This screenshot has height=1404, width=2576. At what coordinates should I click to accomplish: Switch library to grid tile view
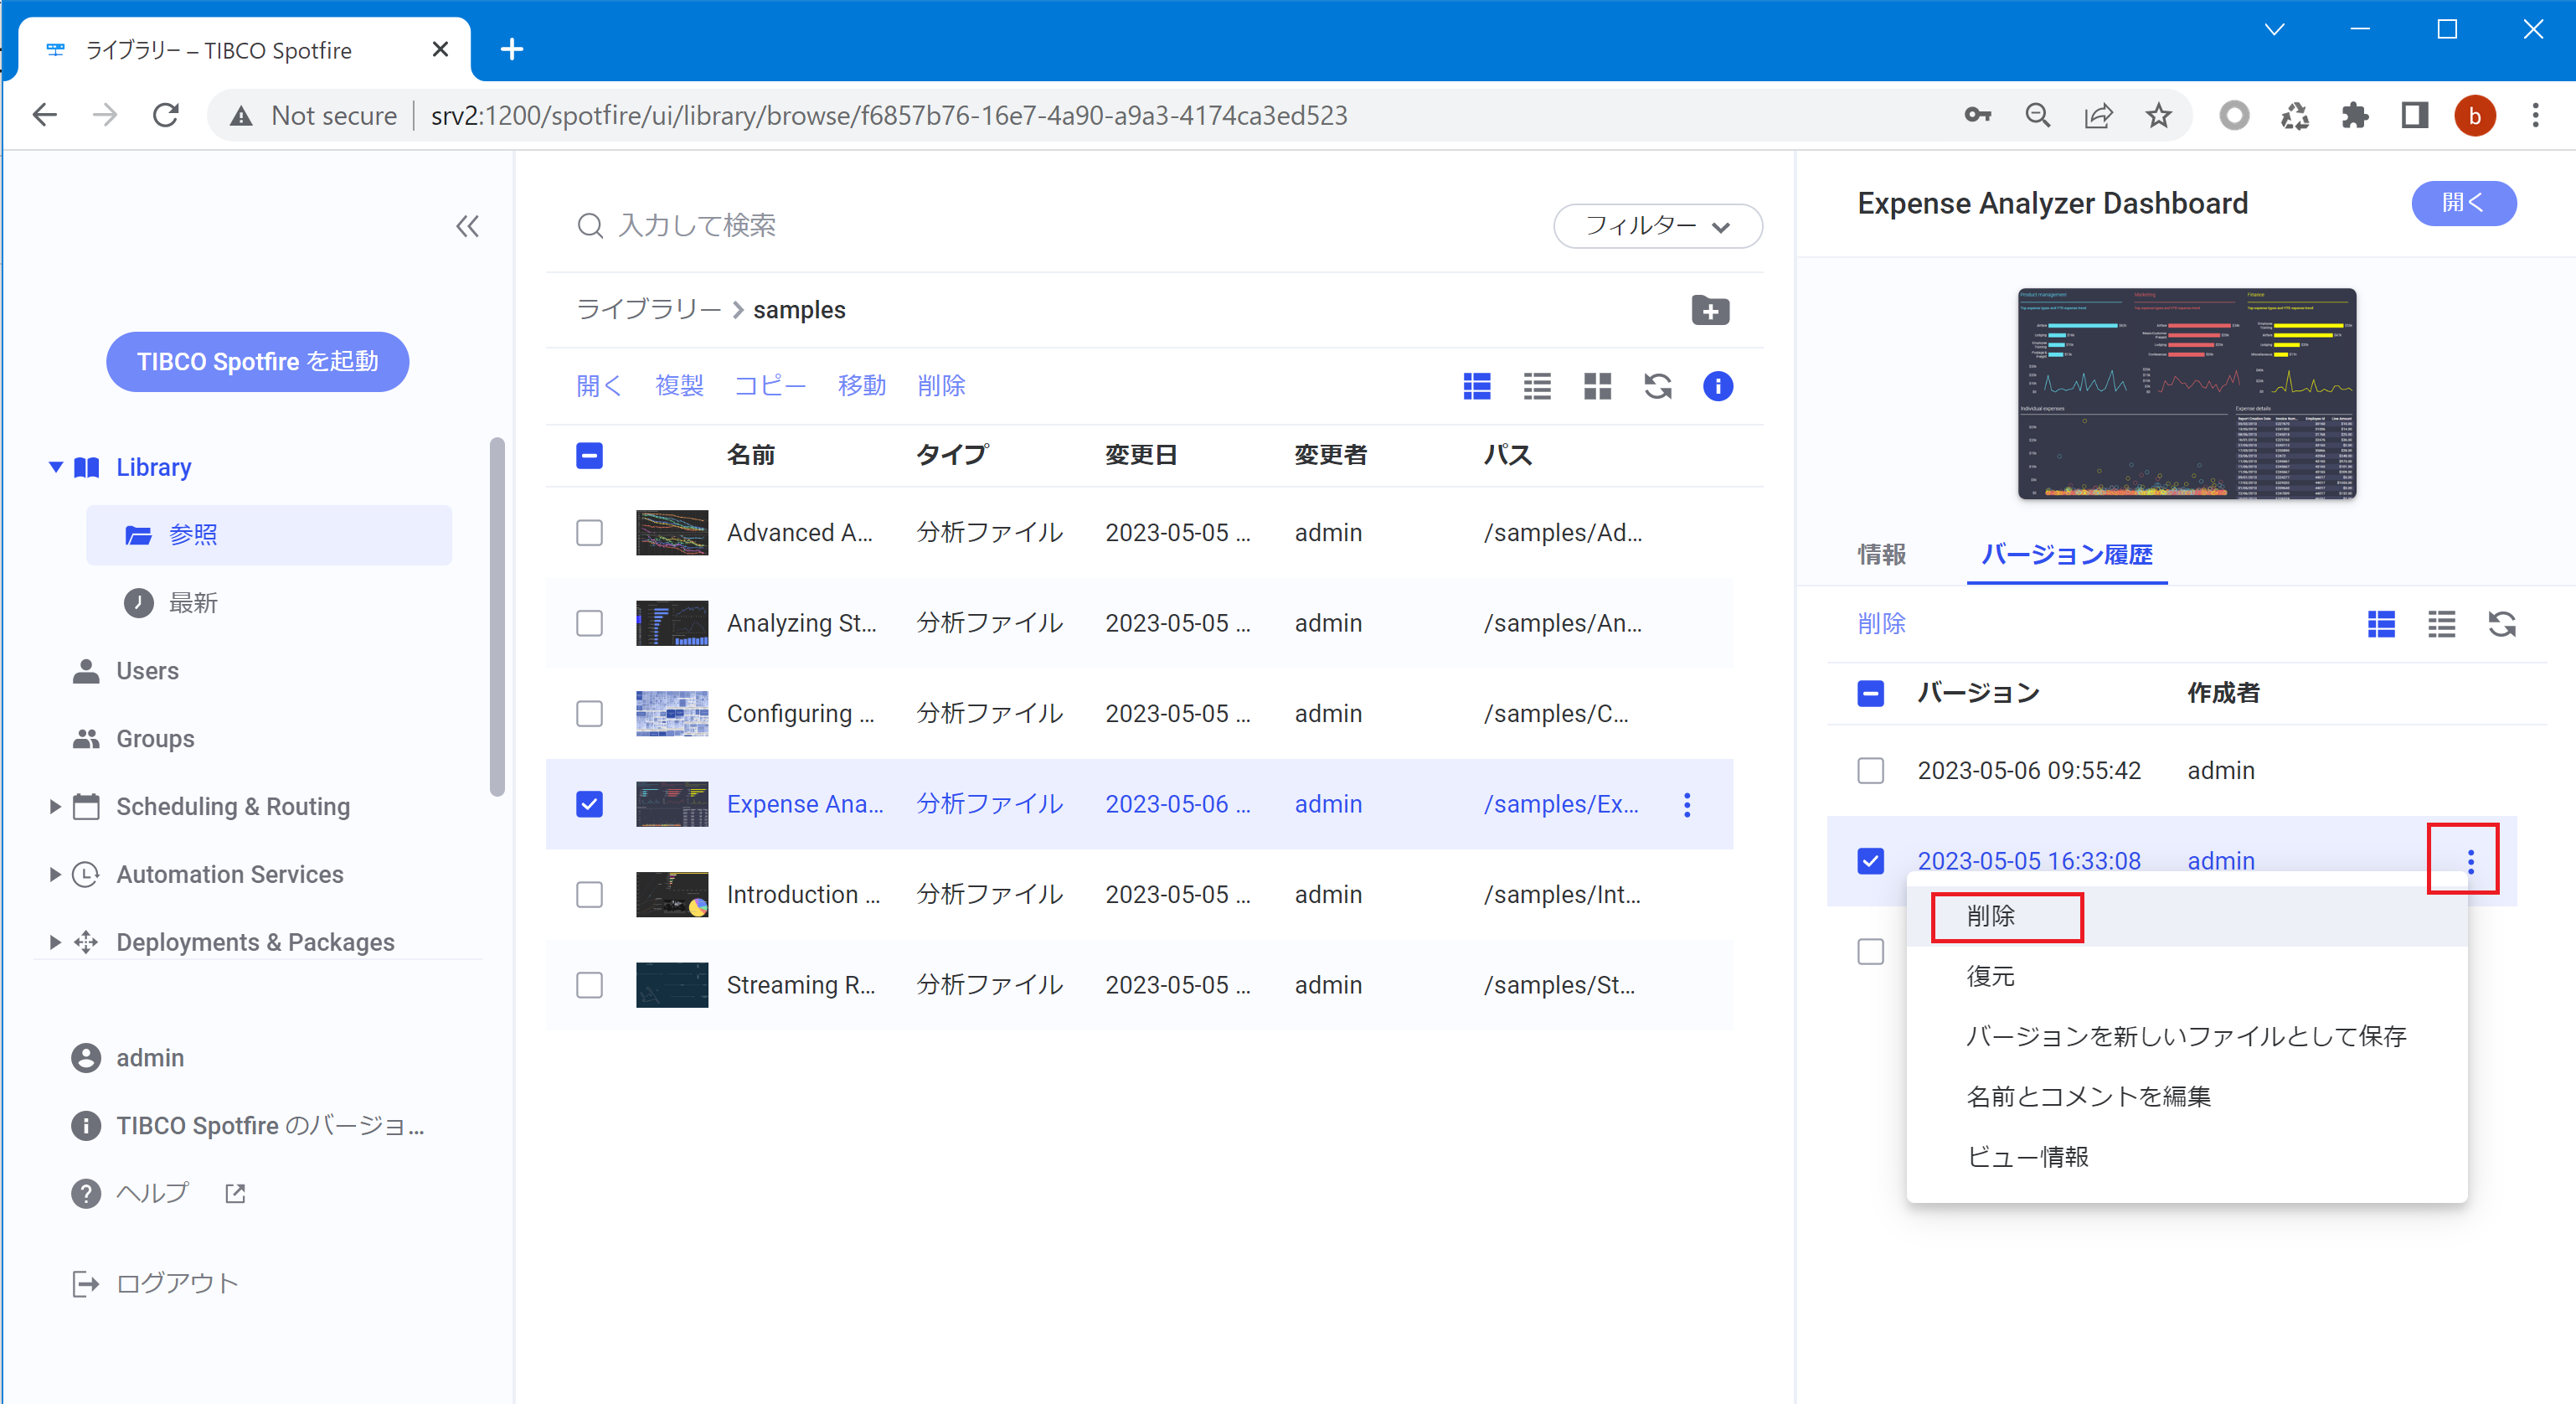coord(1597,386)
